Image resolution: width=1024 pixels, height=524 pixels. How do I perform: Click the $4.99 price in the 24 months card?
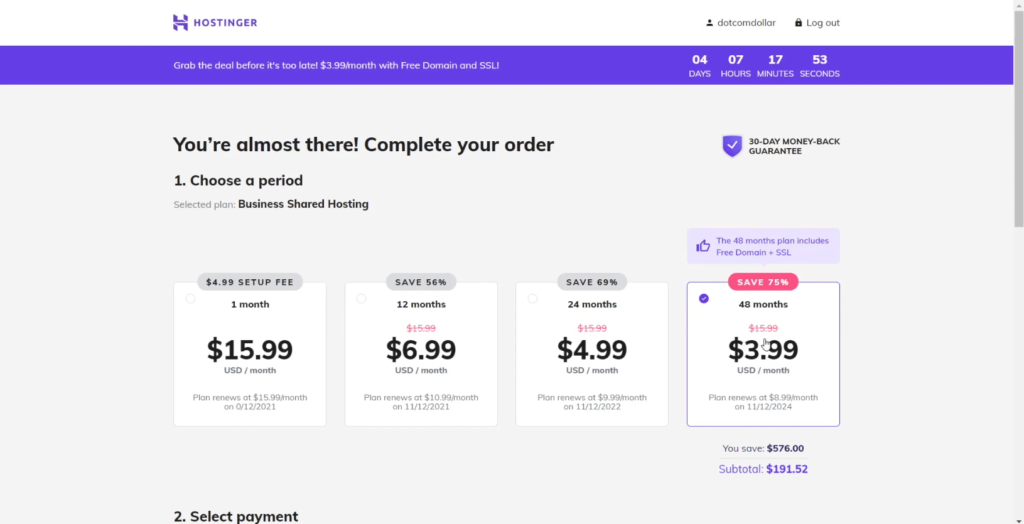(x=592, y=350)
